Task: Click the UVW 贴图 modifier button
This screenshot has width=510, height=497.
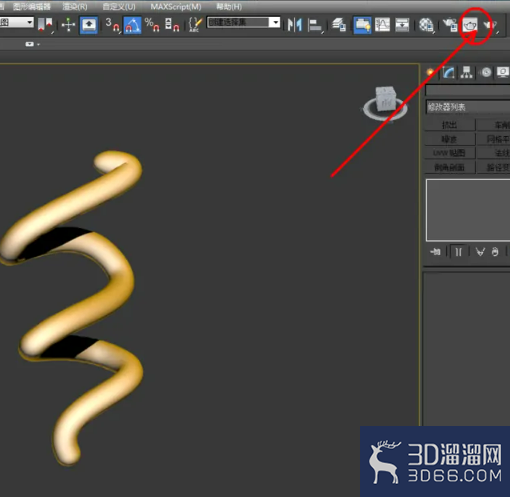Action: coord(450,153)
